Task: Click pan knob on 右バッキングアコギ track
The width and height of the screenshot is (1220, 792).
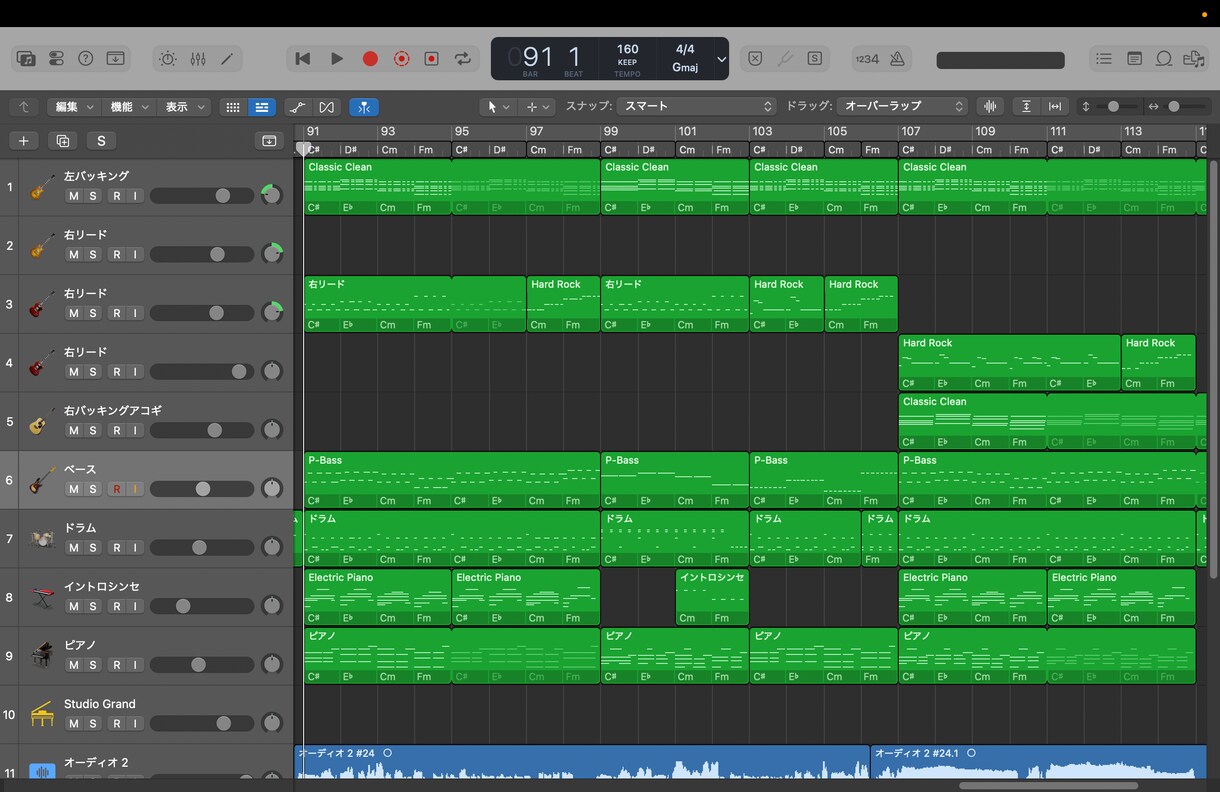Action: 271,430
